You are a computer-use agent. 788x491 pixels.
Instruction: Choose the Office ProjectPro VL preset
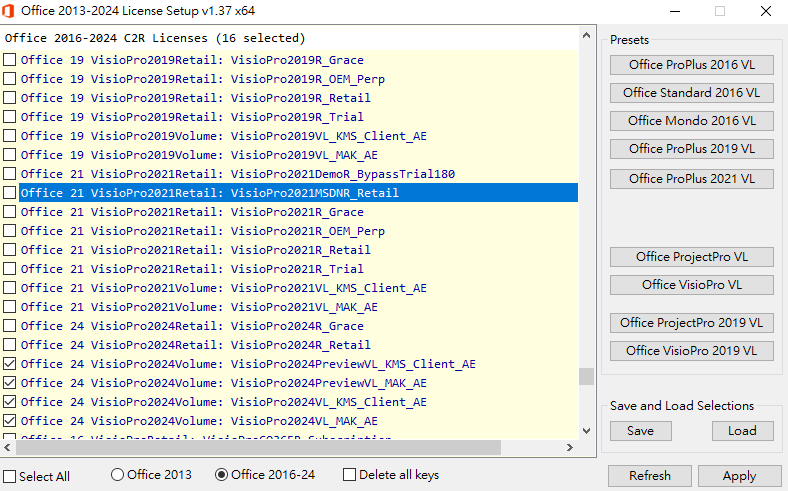[x=692, y=257]
